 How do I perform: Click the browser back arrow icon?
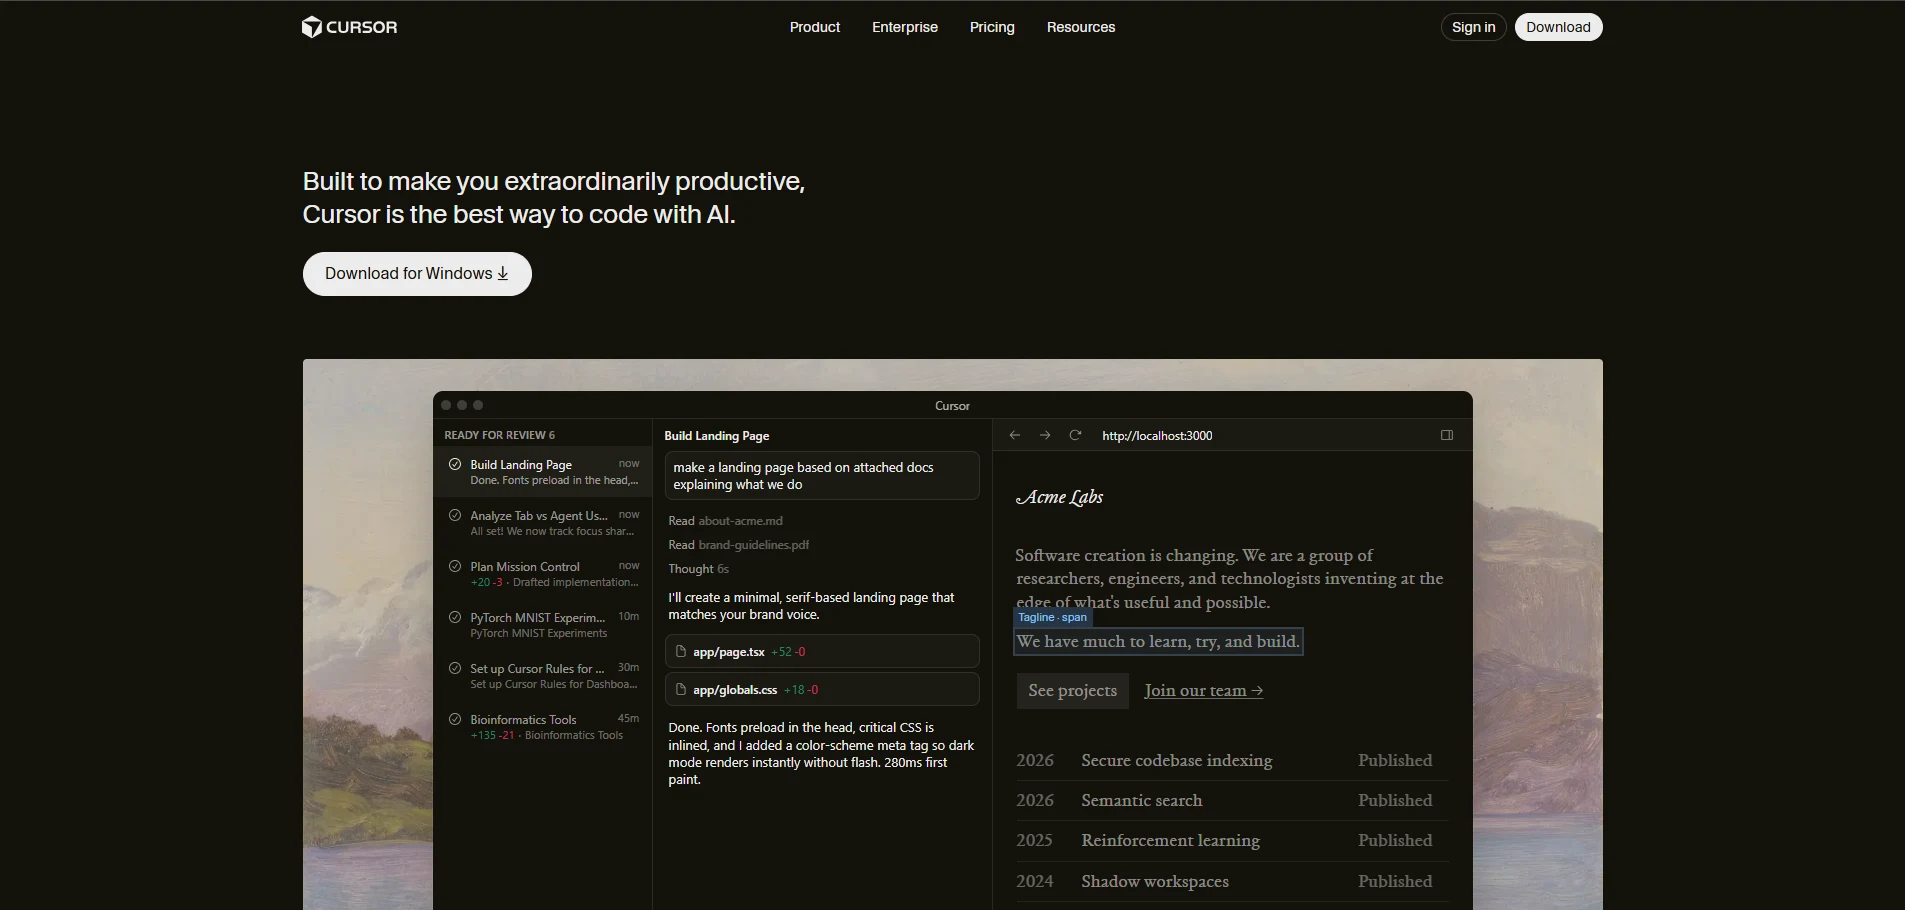1015,435
